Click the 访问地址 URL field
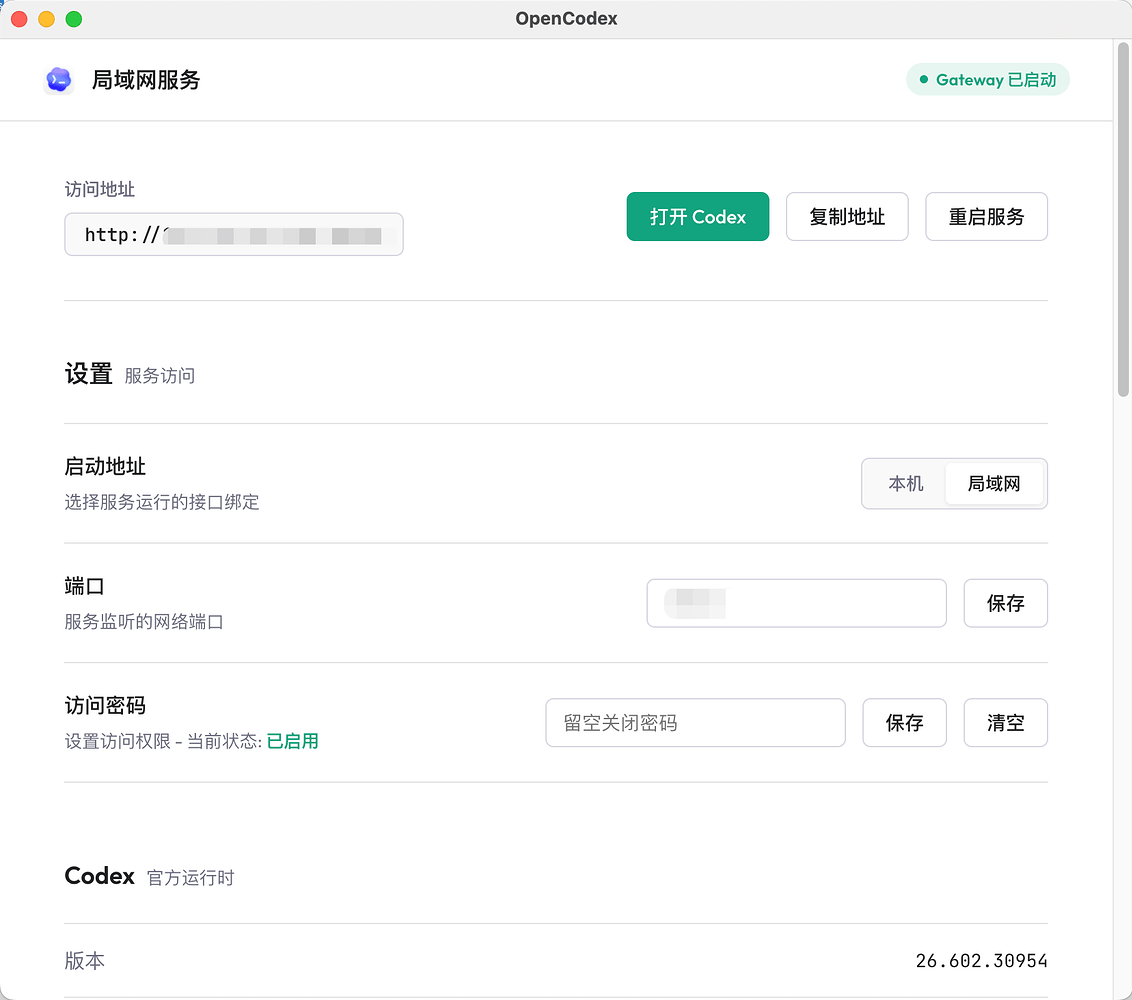Viewport: 1132px width, 1000px height. pyautogui.click(x=234, y=235)
